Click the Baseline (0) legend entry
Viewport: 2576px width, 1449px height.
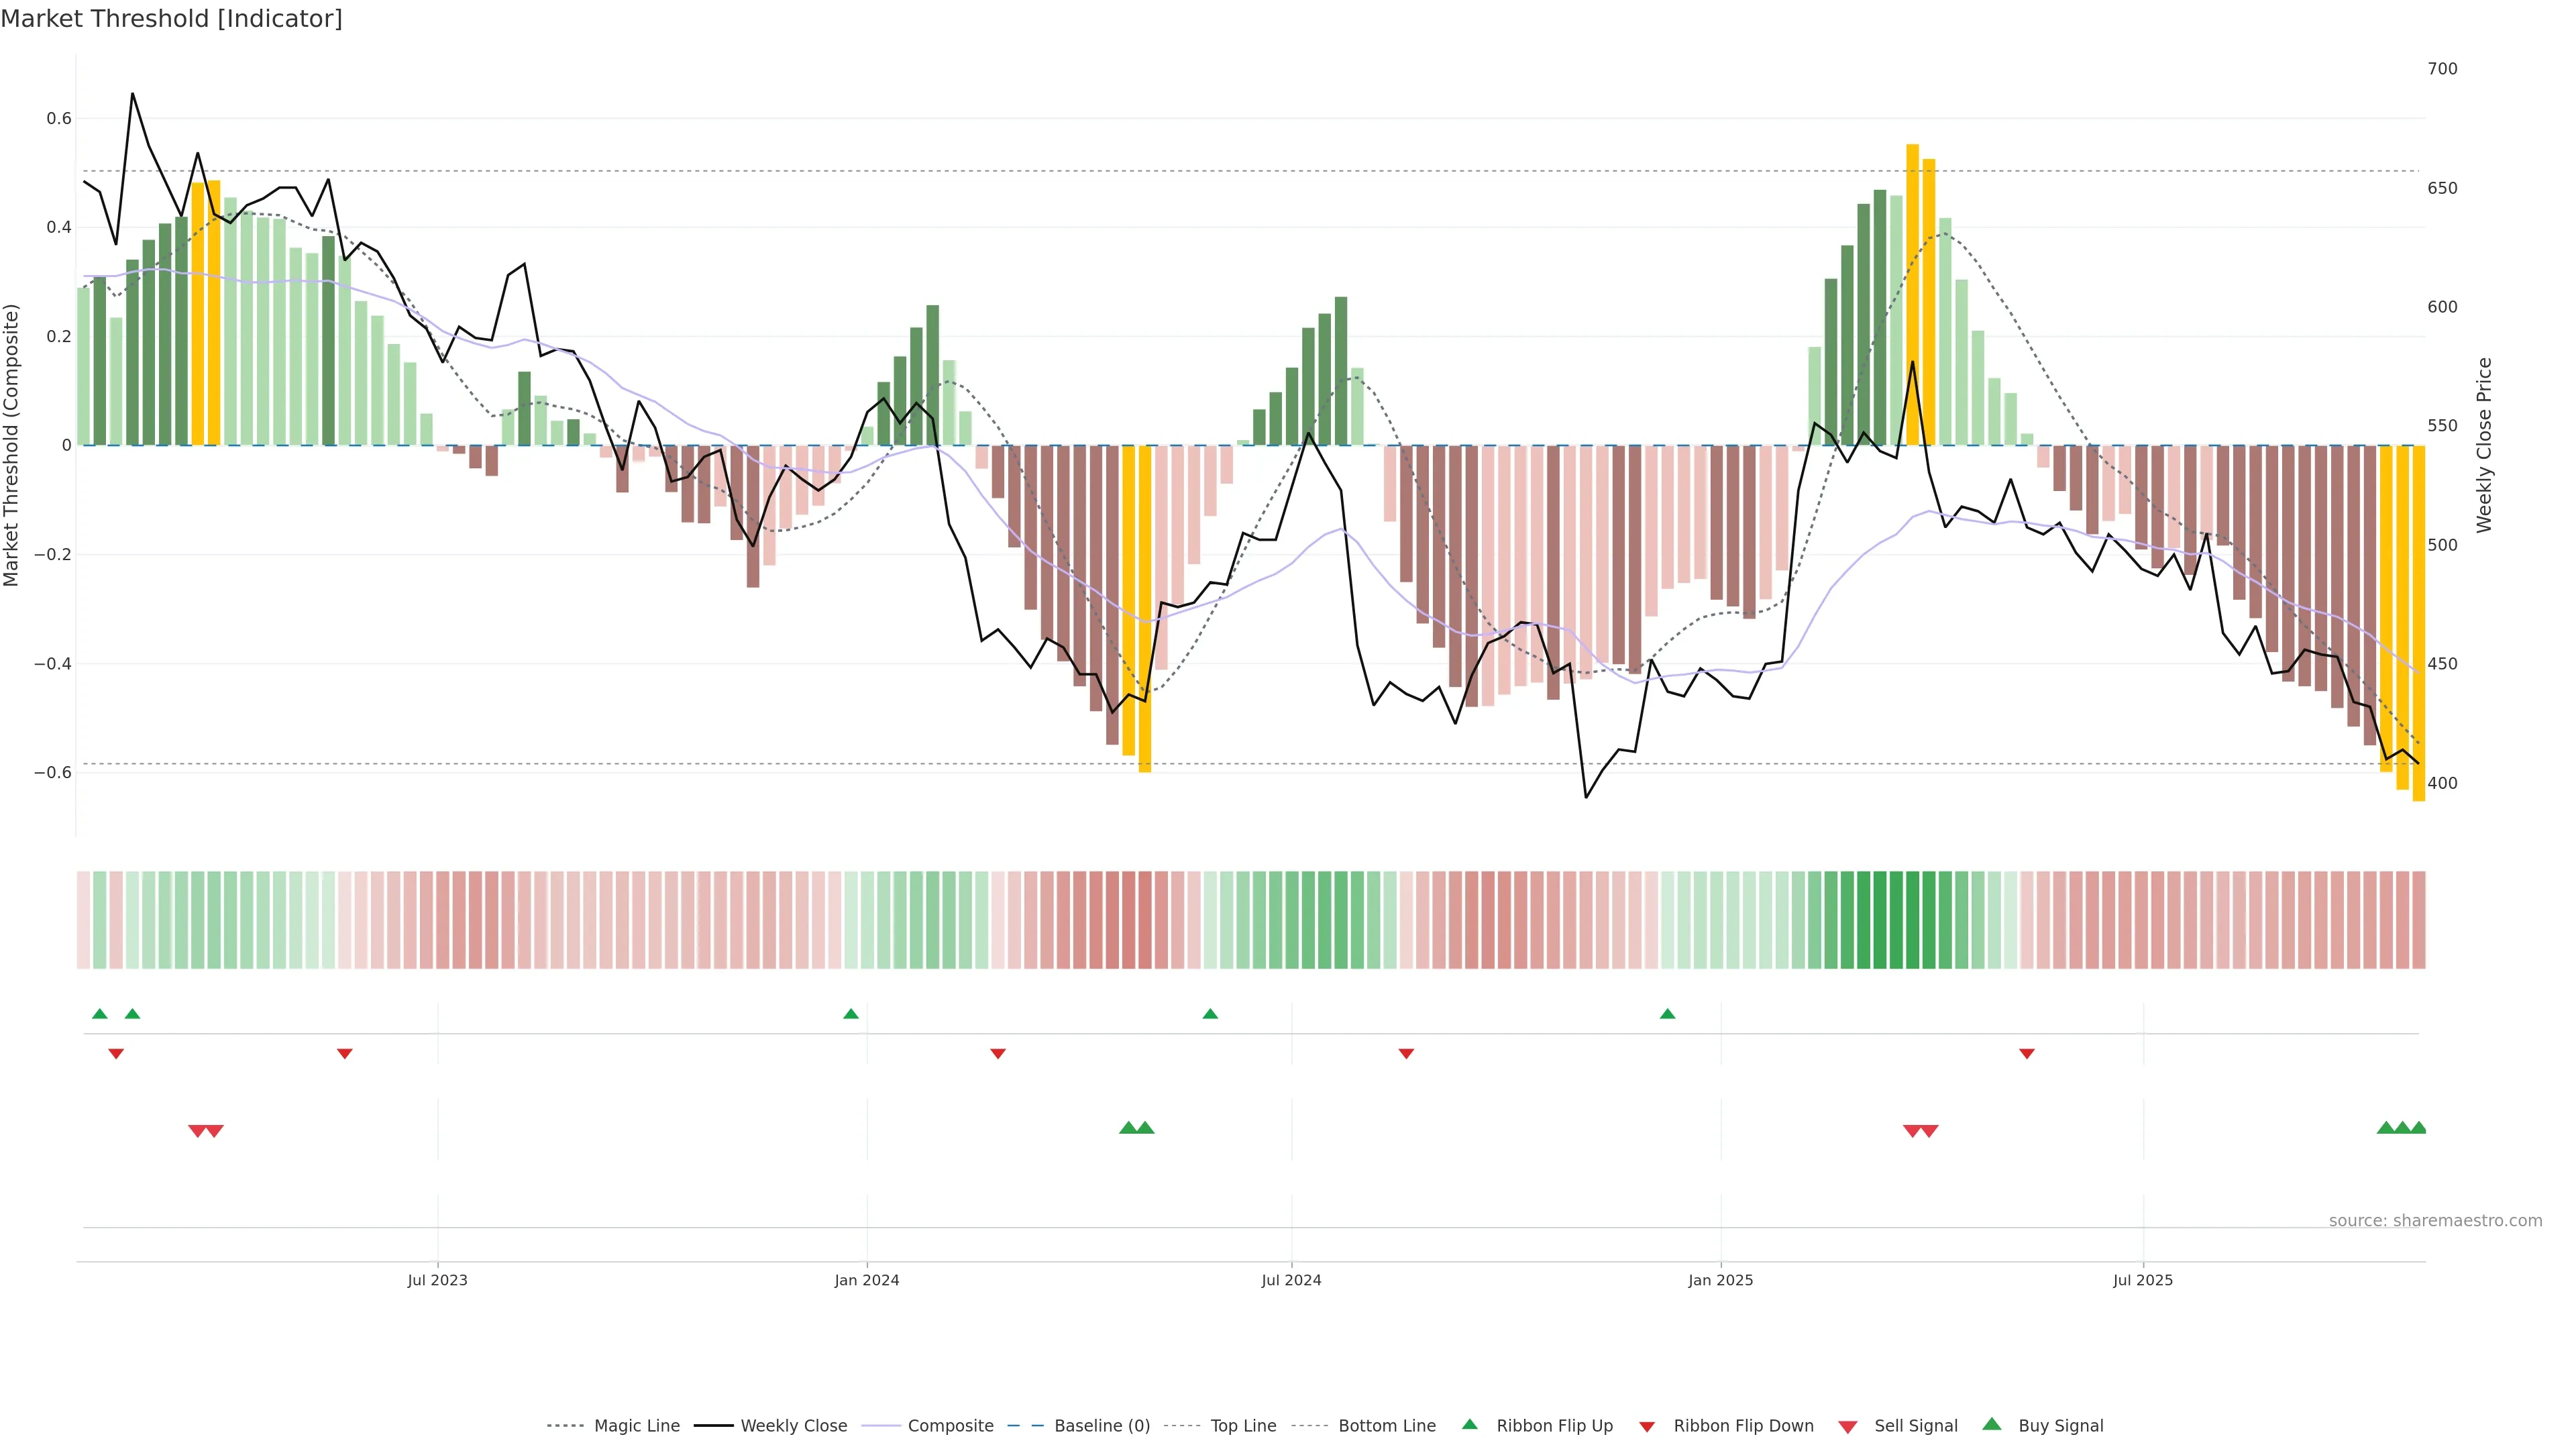tap(1101, 1425)
